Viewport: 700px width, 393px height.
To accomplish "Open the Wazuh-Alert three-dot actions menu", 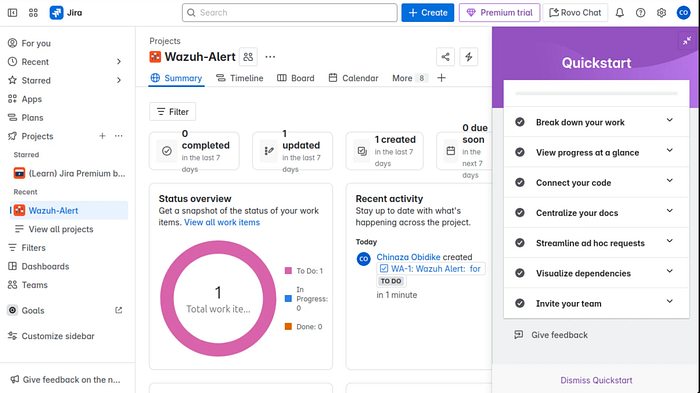I will [x=270, y=57].
